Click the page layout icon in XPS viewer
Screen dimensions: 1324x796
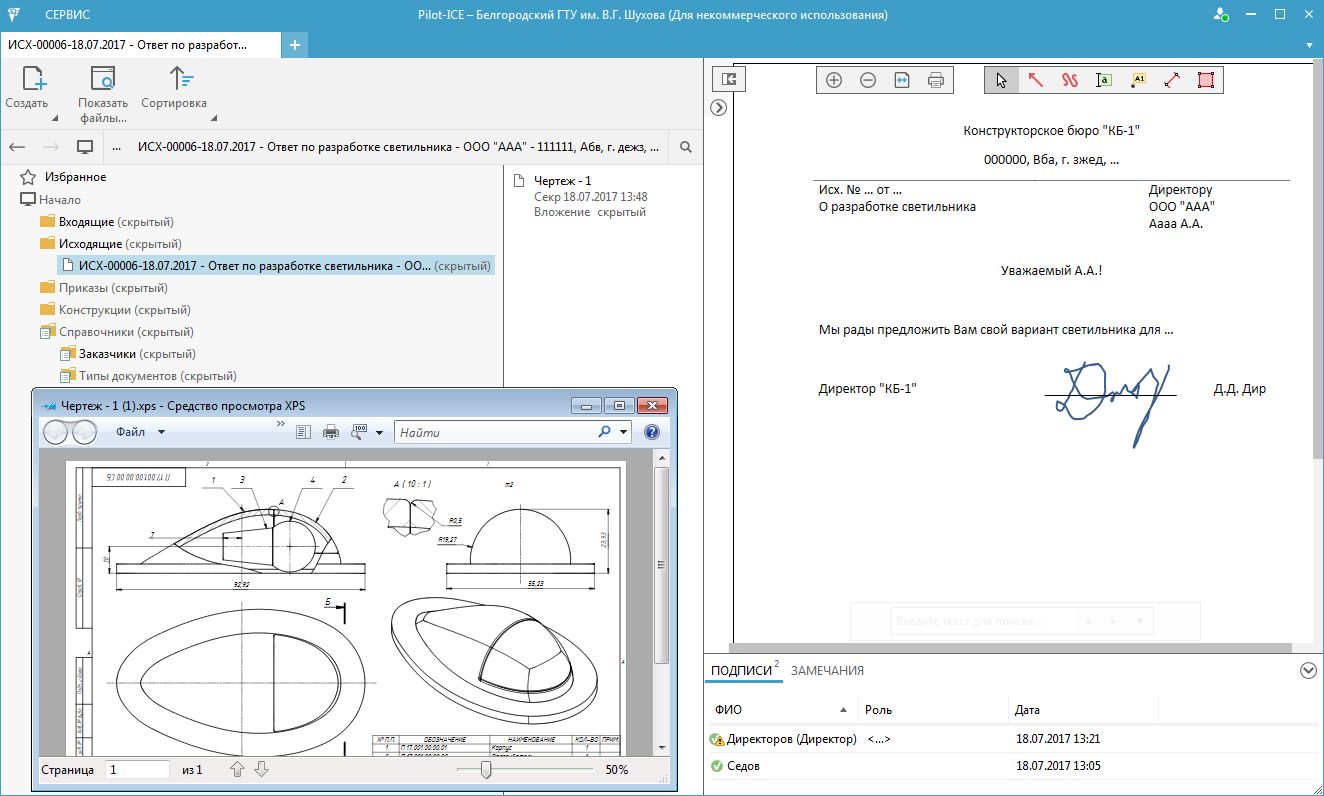point(305,432)
